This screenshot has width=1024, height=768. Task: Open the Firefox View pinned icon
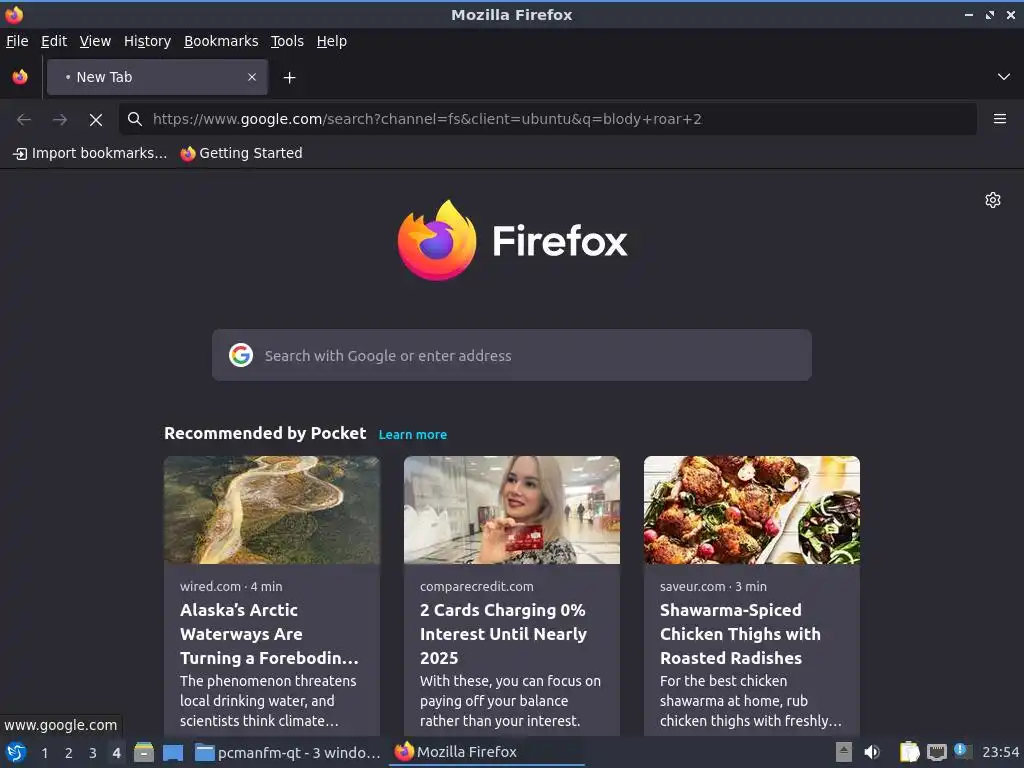[x=20, y=77]
